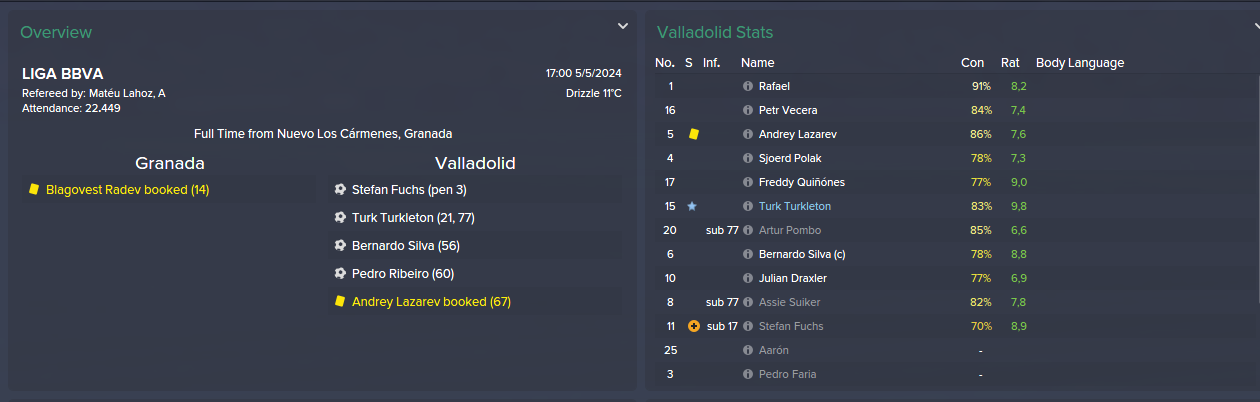Click the info icon next to Pedro Faria
This screenshot has height=402, width=1260.
pos(747,374)
